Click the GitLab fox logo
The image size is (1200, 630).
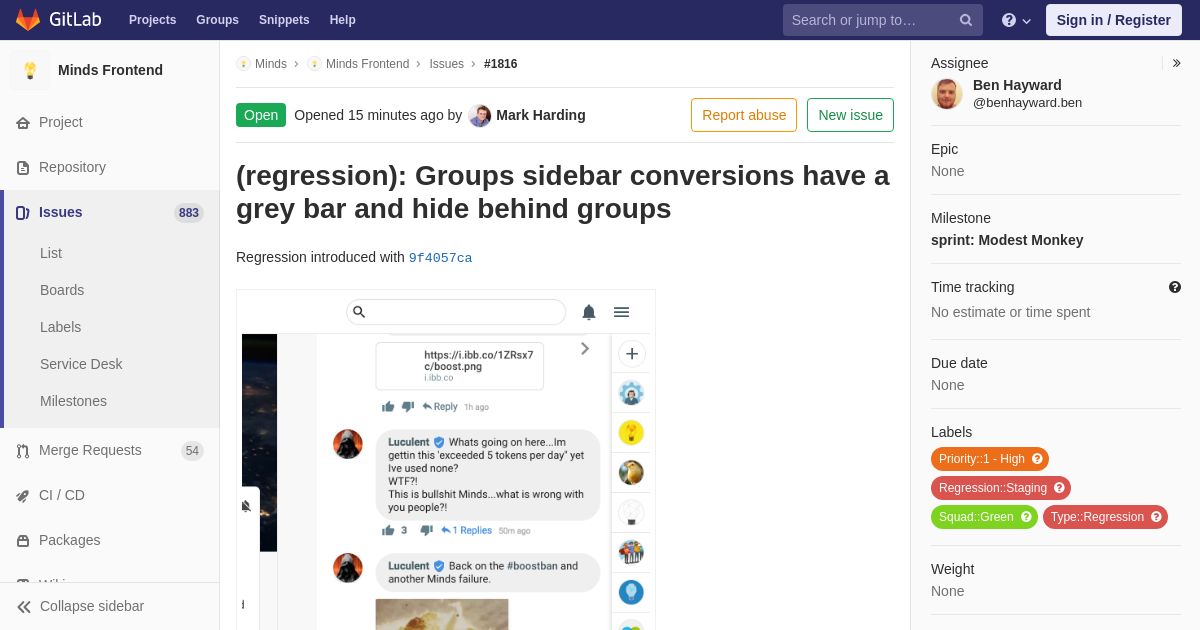(x=28, y=20)
